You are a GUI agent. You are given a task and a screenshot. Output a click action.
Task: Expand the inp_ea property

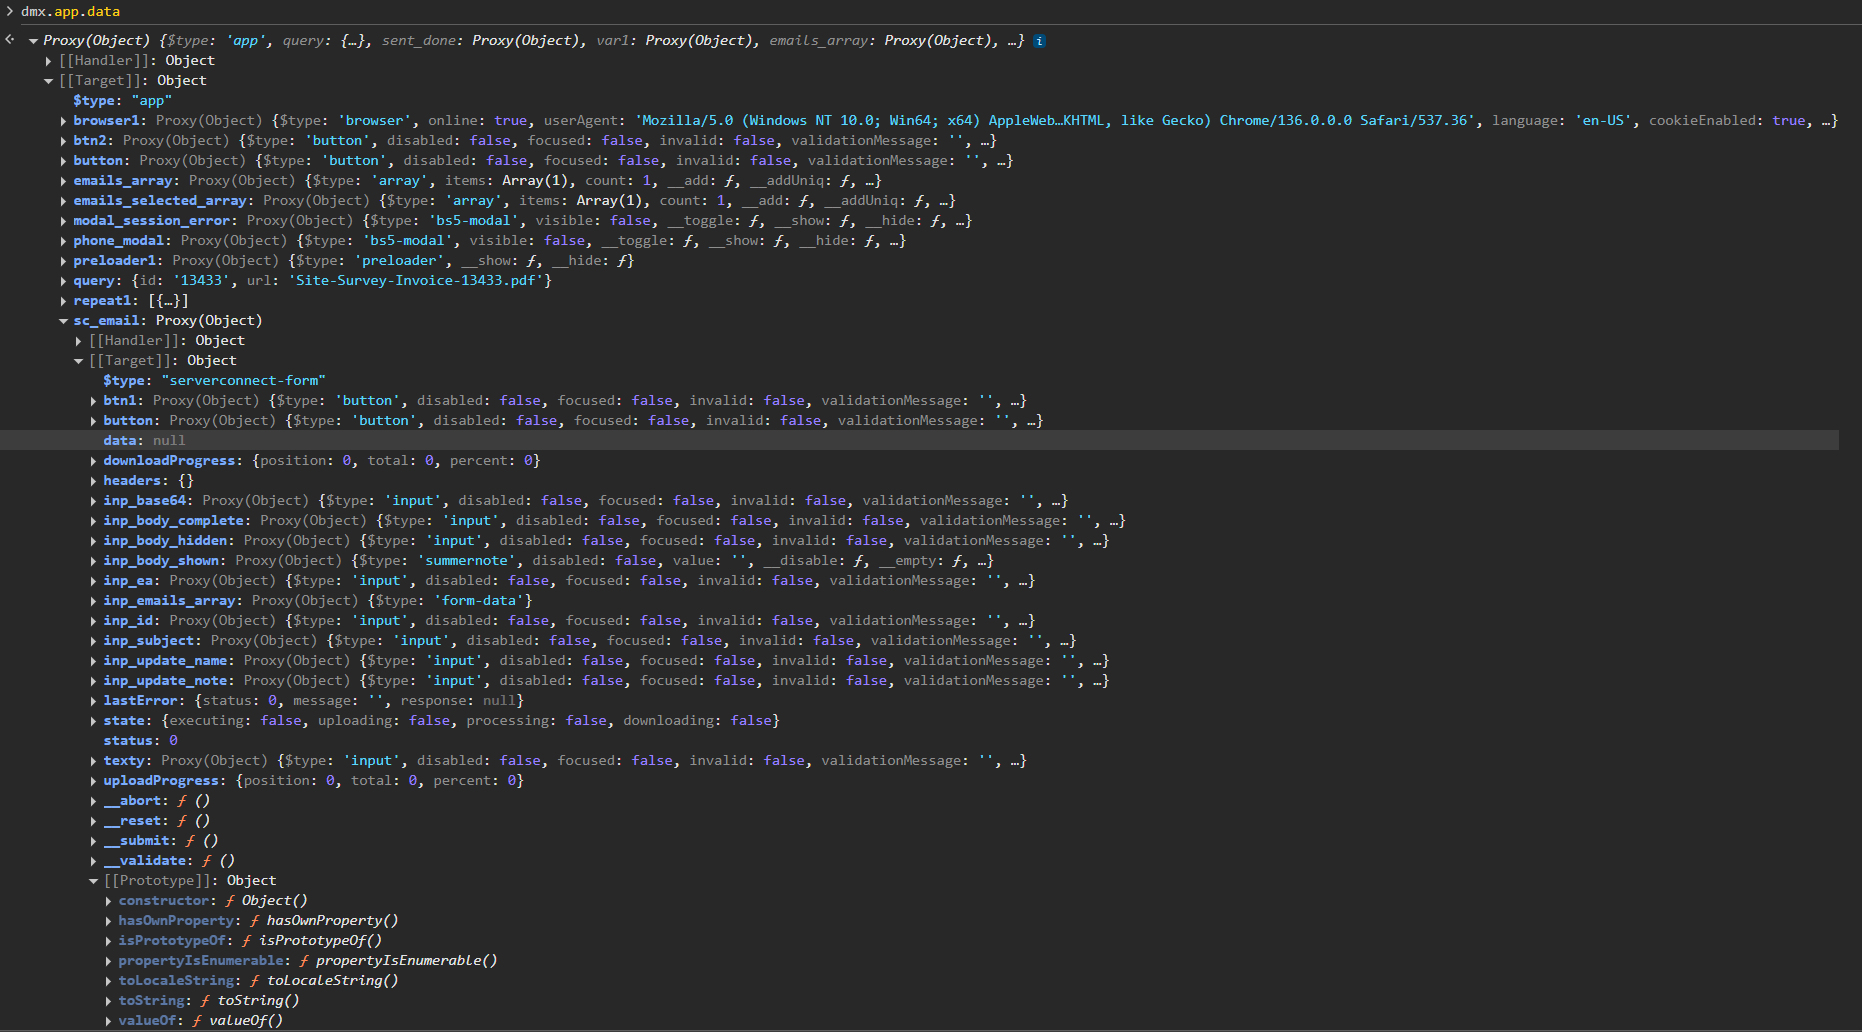(93, 581)
